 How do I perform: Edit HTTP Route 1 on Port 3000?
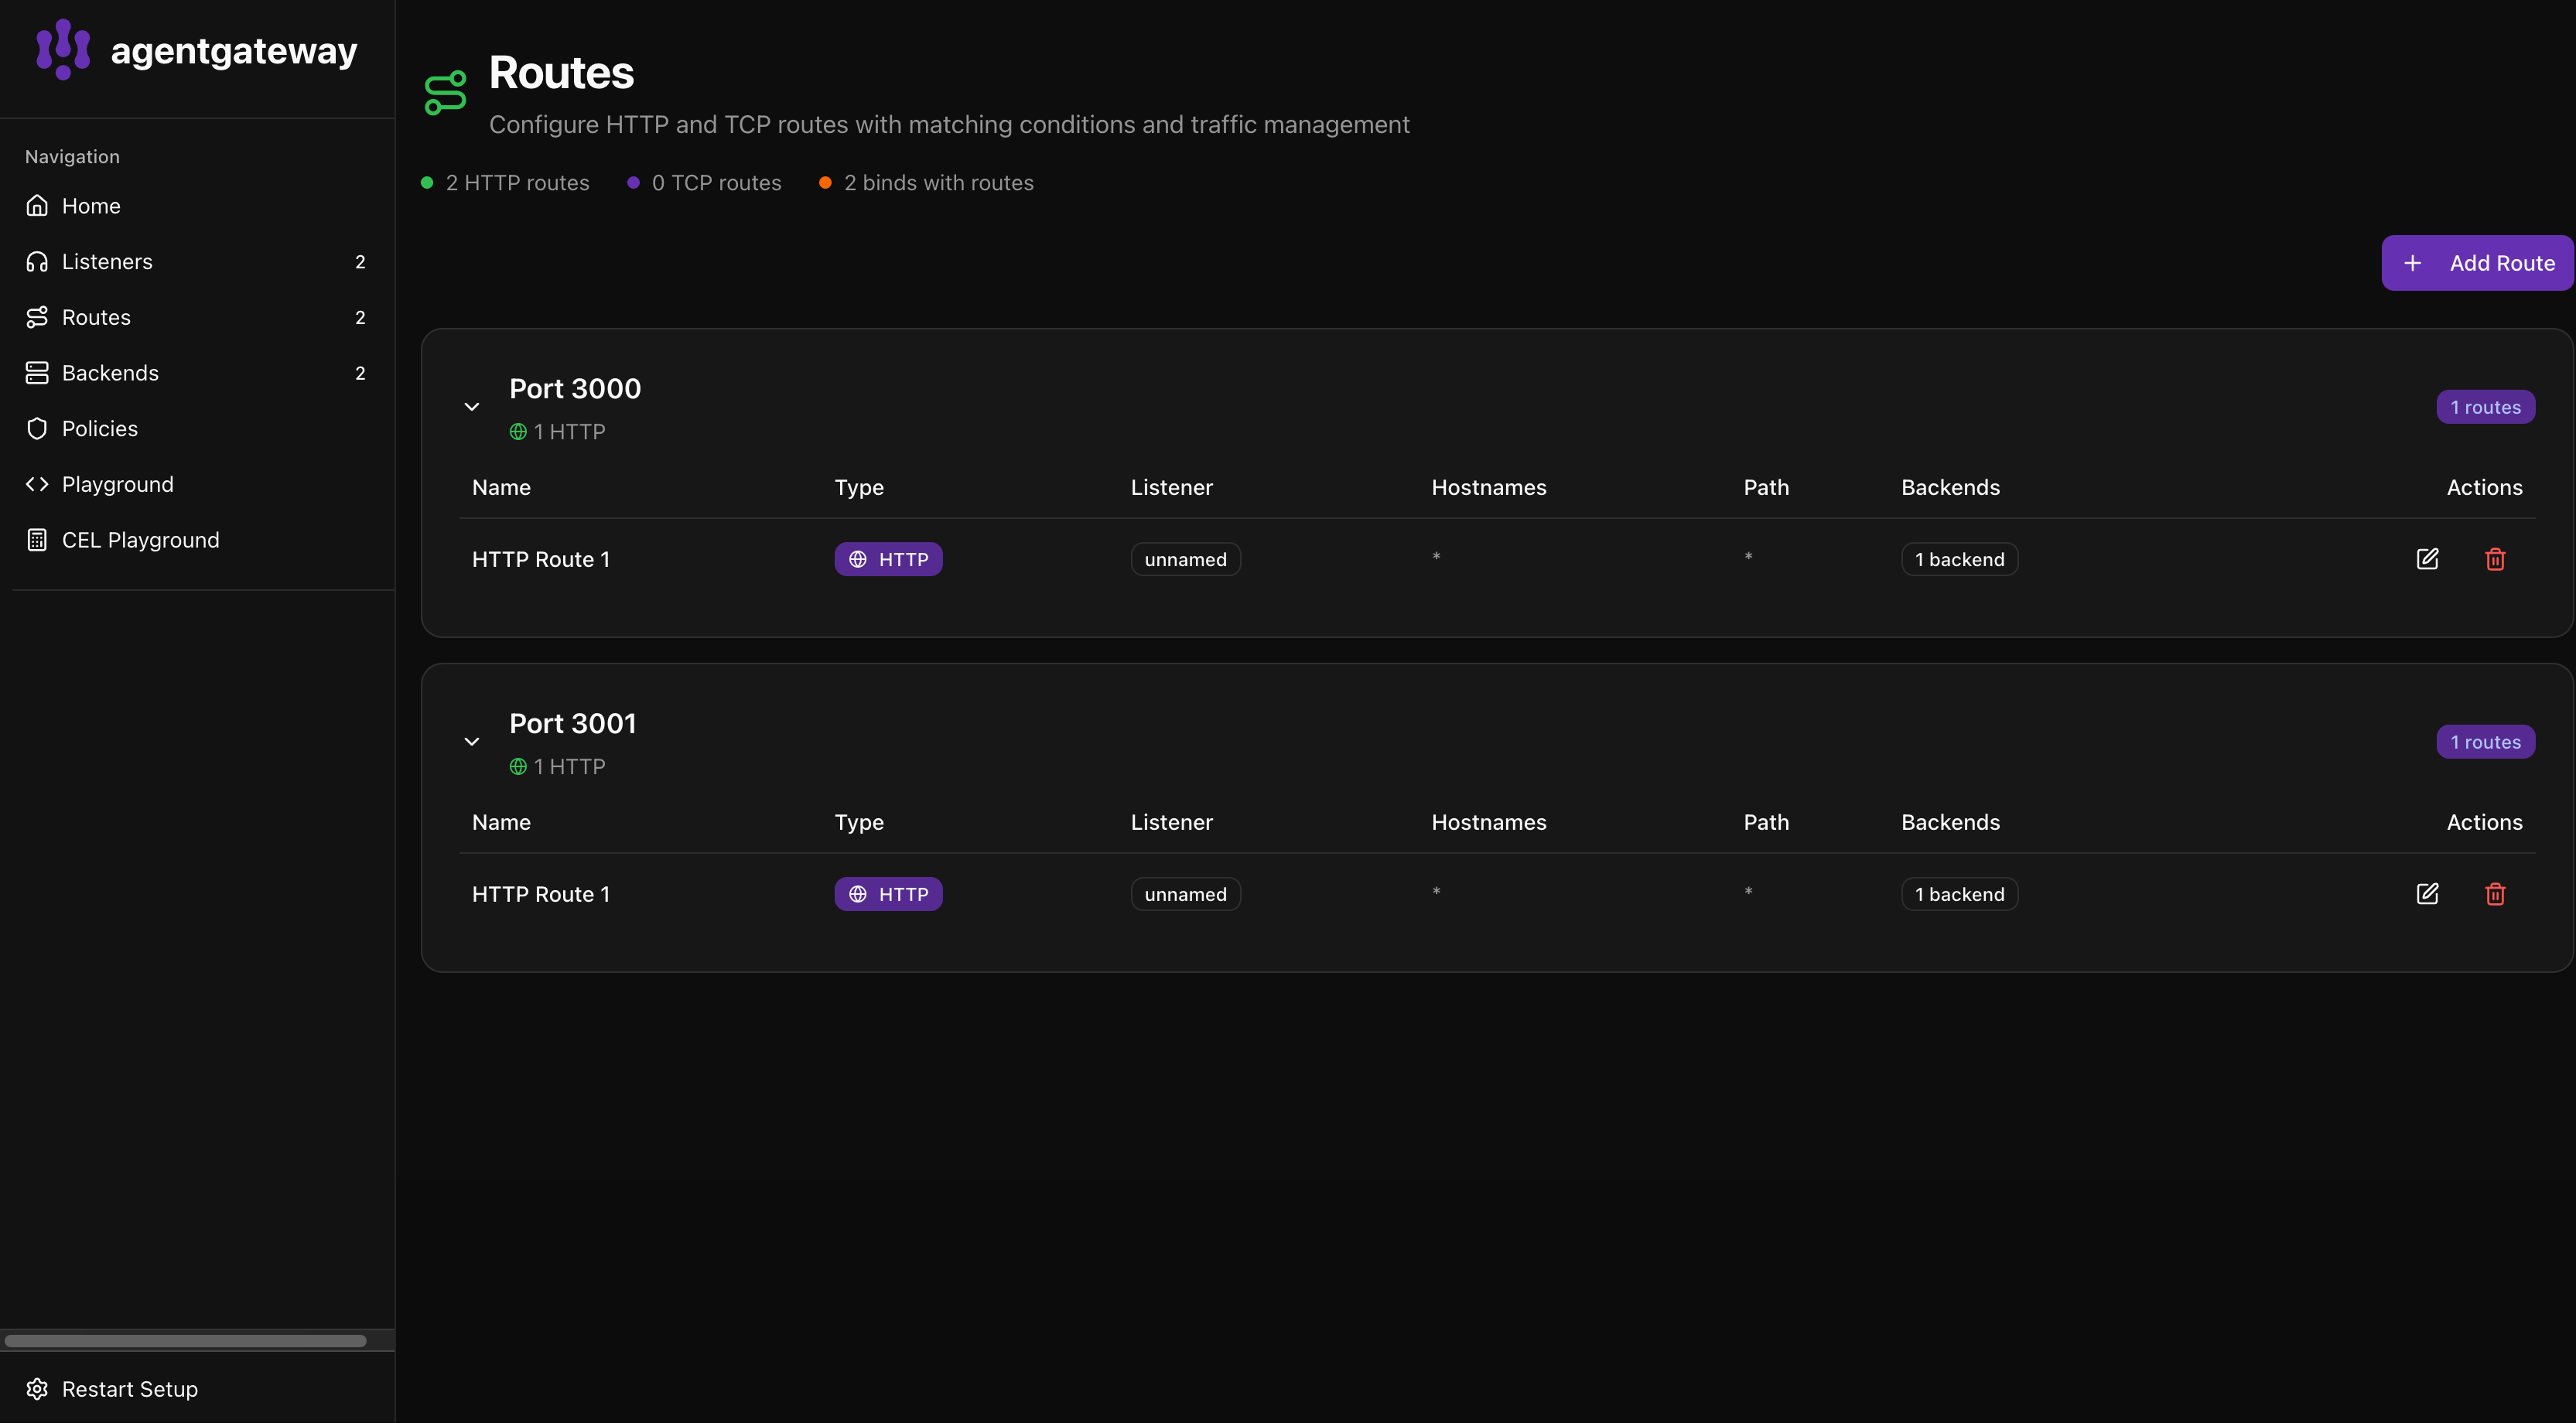[2429, 559]
